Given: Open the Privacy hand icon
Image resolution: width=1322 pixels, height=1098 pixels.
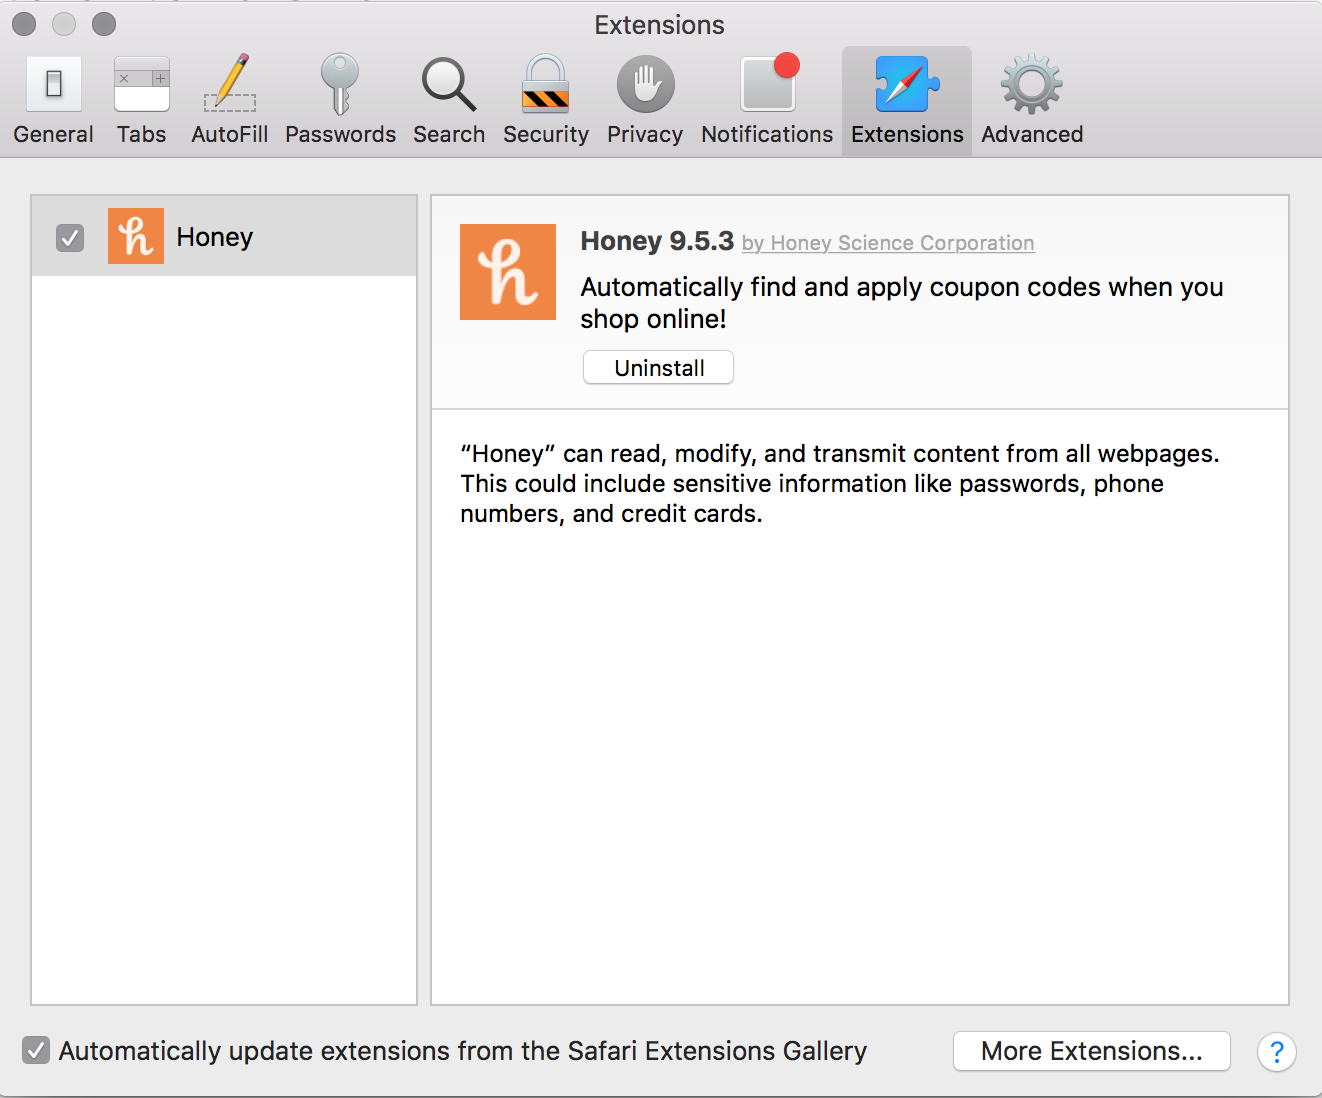Looking at the screenshot, I should [645, 84].
